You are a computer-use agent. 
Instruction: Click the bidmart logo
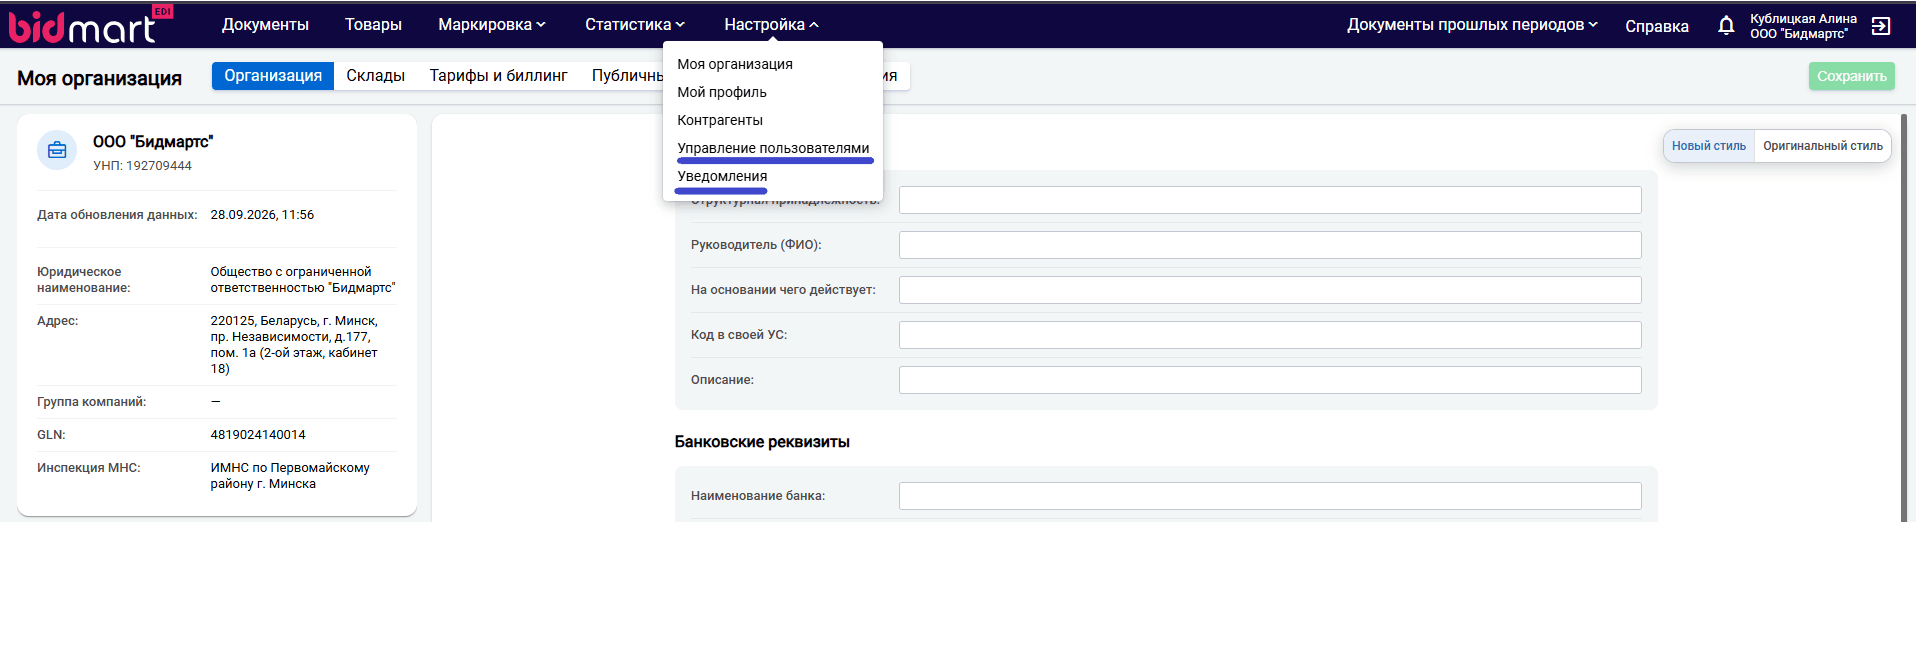90,25
